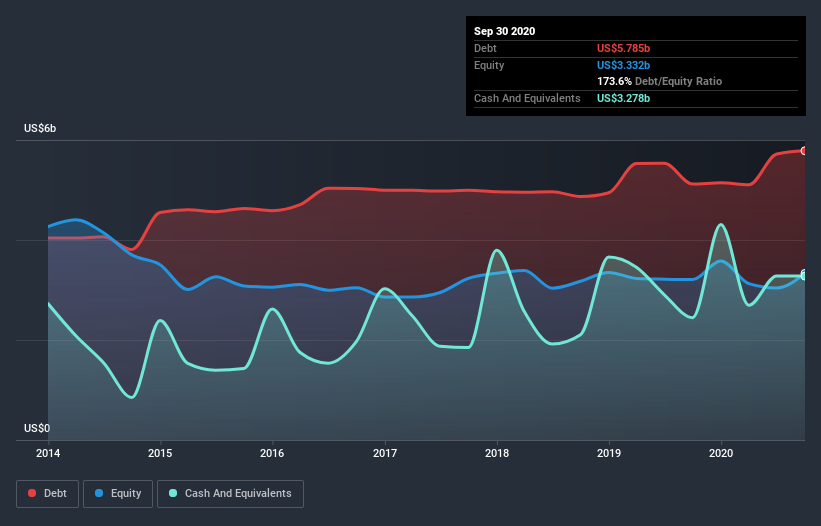This screenshot has width=821, height=526.
Task: Select the Sep 30 2020 tooltip date
Action: point(505,31)
